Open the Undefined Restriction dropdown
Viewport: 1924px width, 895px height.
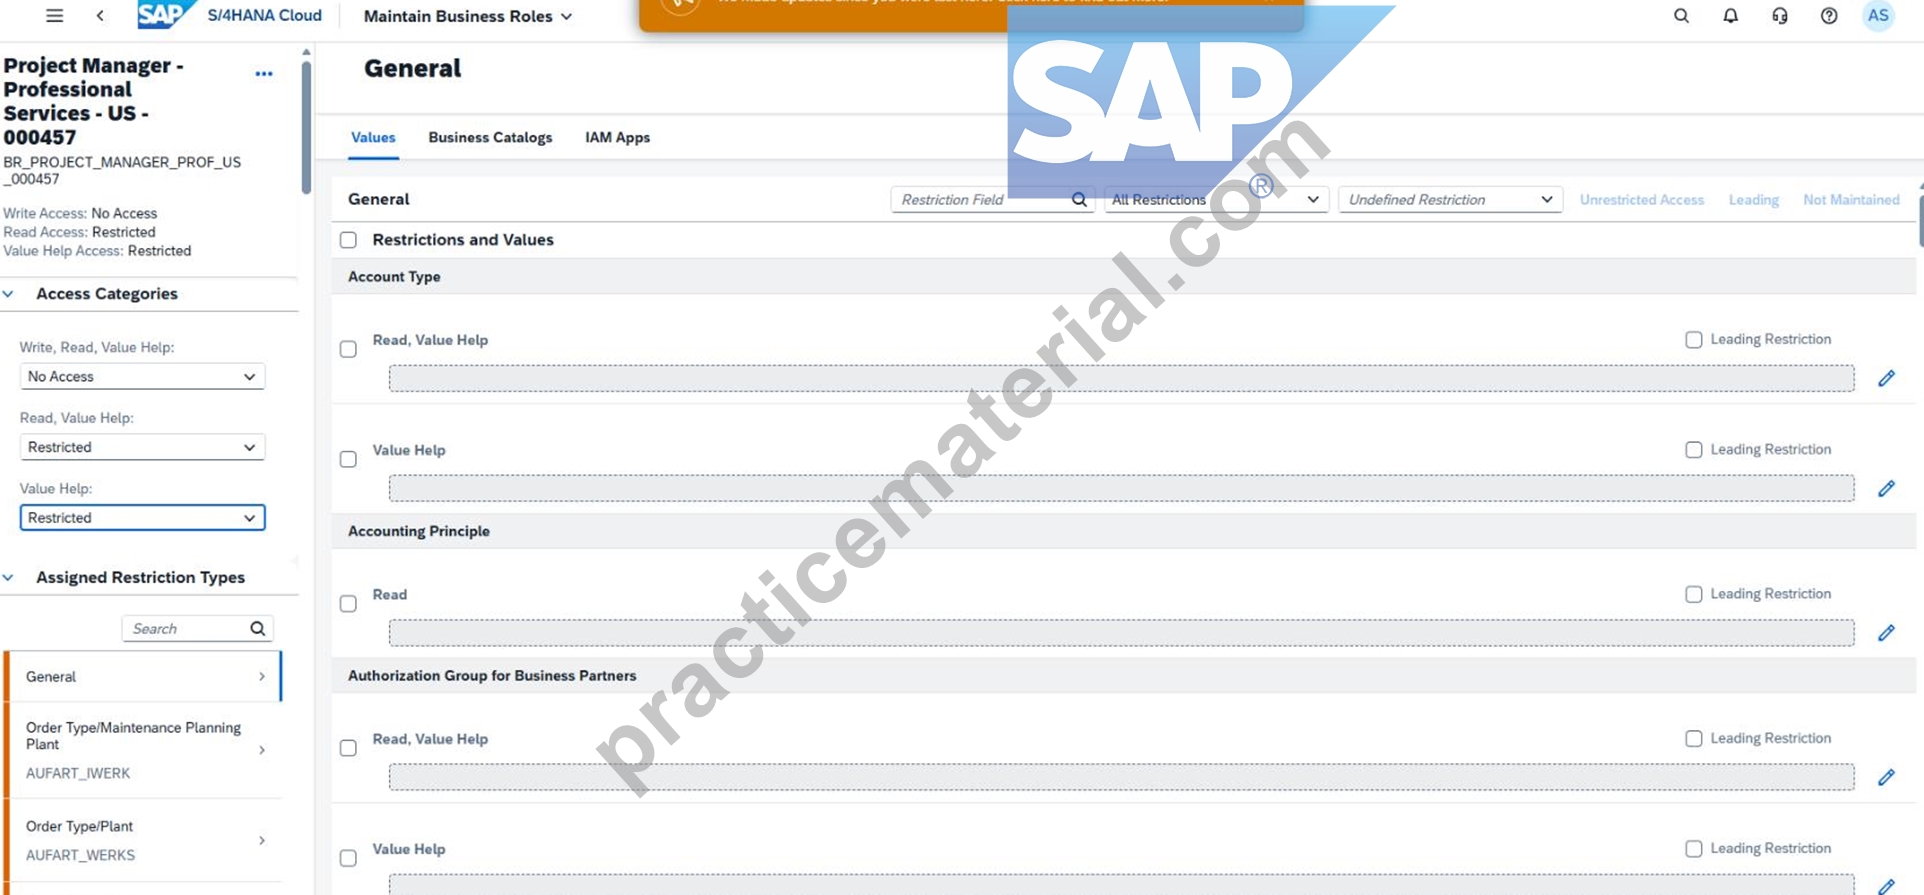click(1450, 200)
